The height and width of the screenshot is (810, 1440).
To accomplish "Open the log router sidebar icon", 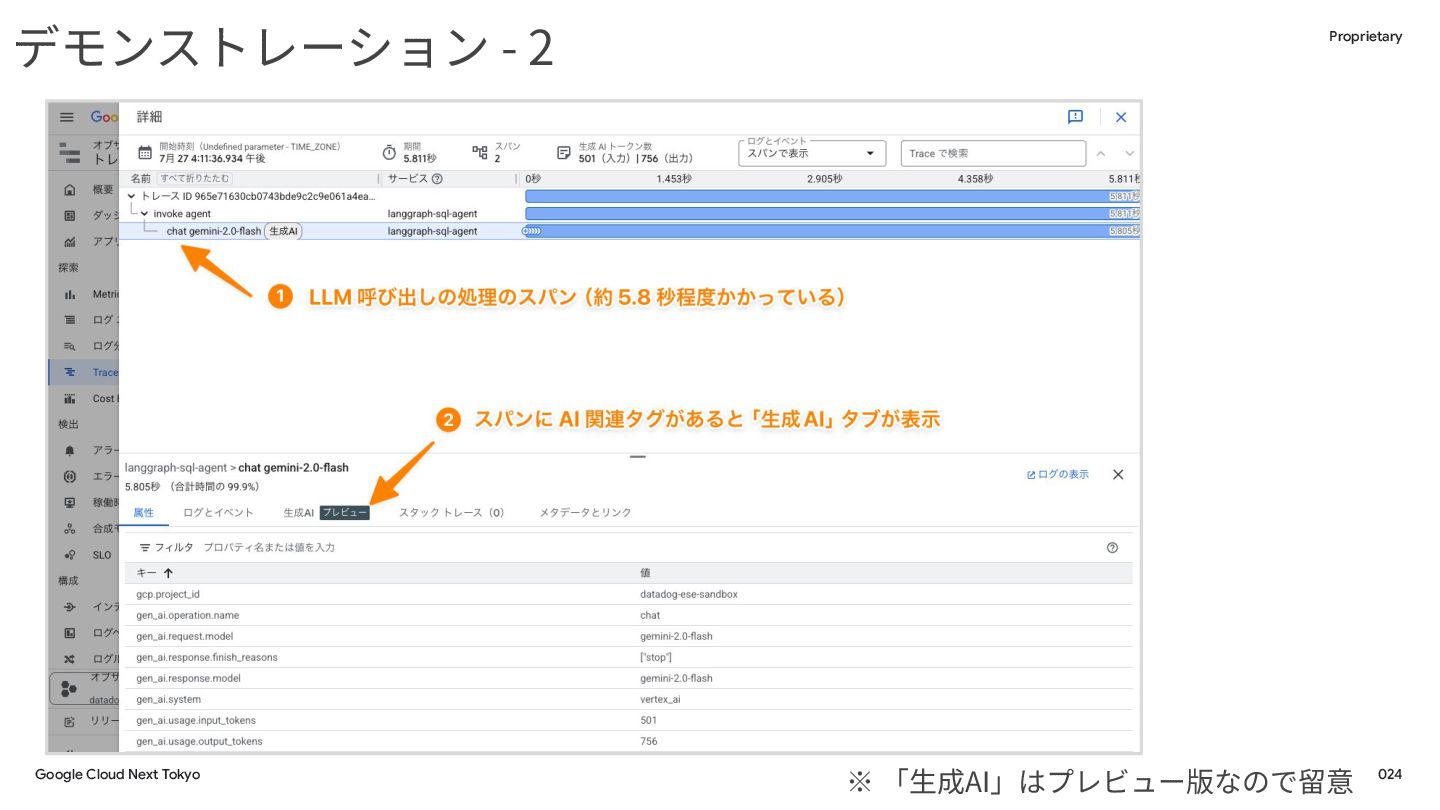I will pos(69,659).
